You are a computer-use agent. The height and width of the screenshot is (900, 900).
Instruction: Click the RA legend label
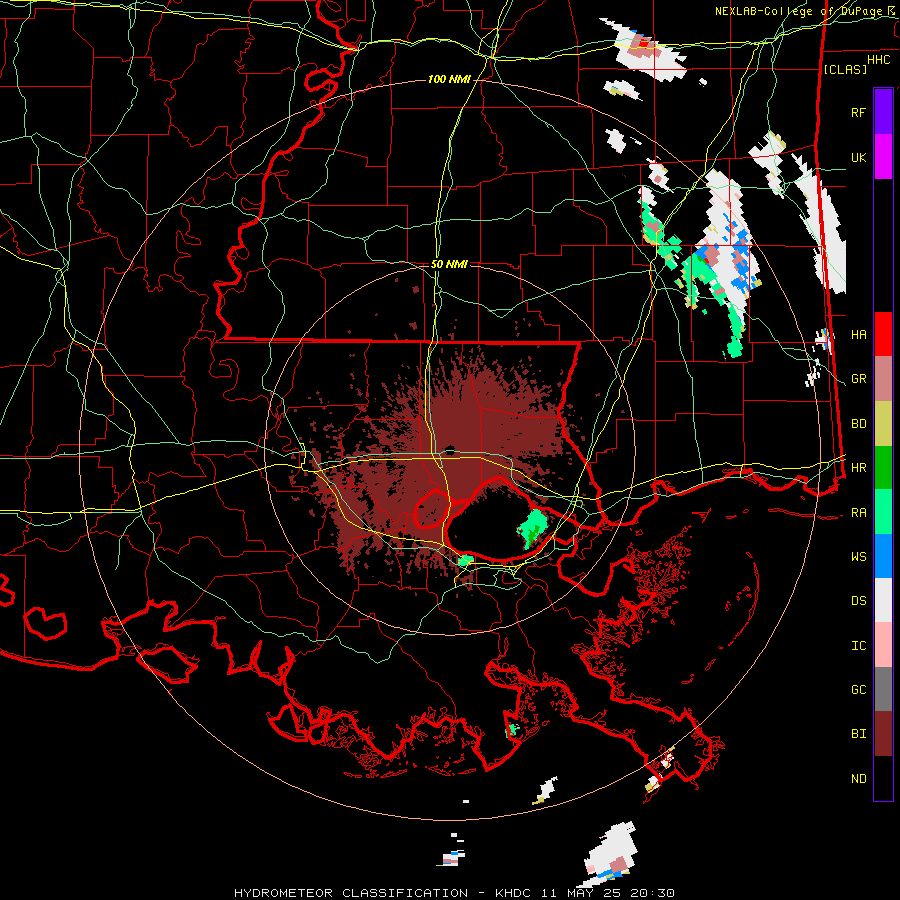tap(858, 513)
